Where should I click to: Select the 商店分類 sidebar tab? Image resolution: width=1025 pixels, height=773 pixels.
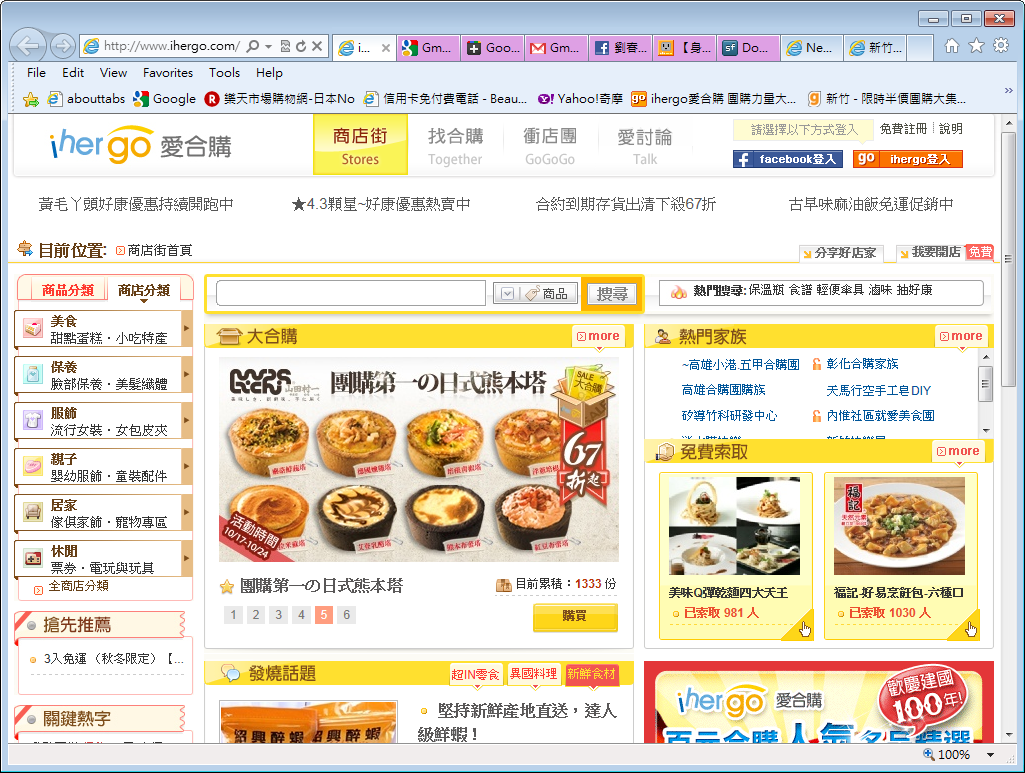(144, 290)
